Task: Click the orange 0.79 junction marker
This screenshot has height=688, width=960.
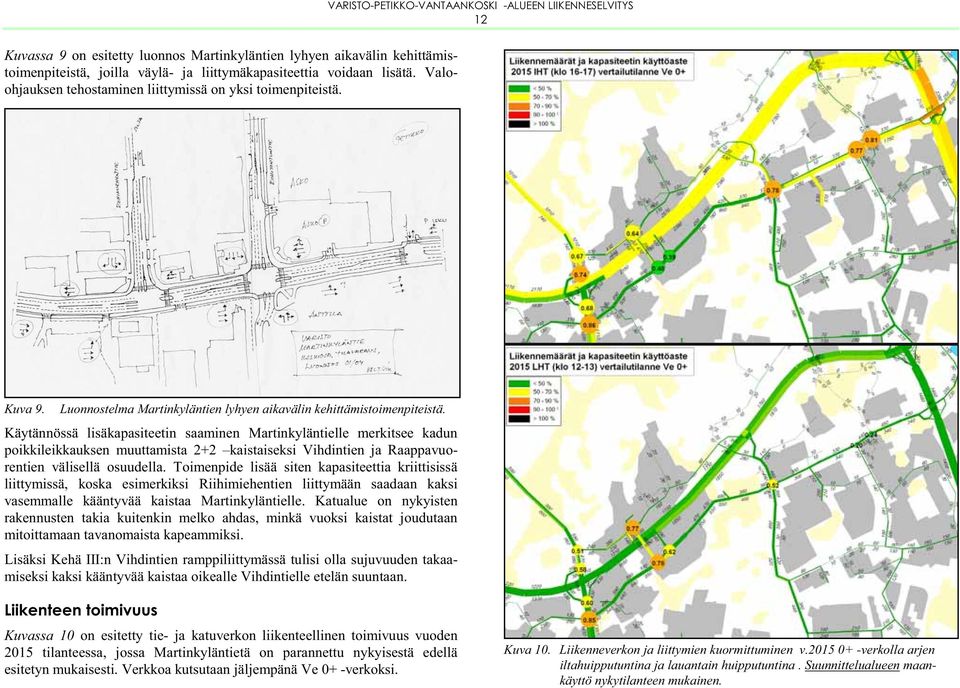Action: (658, 563)
